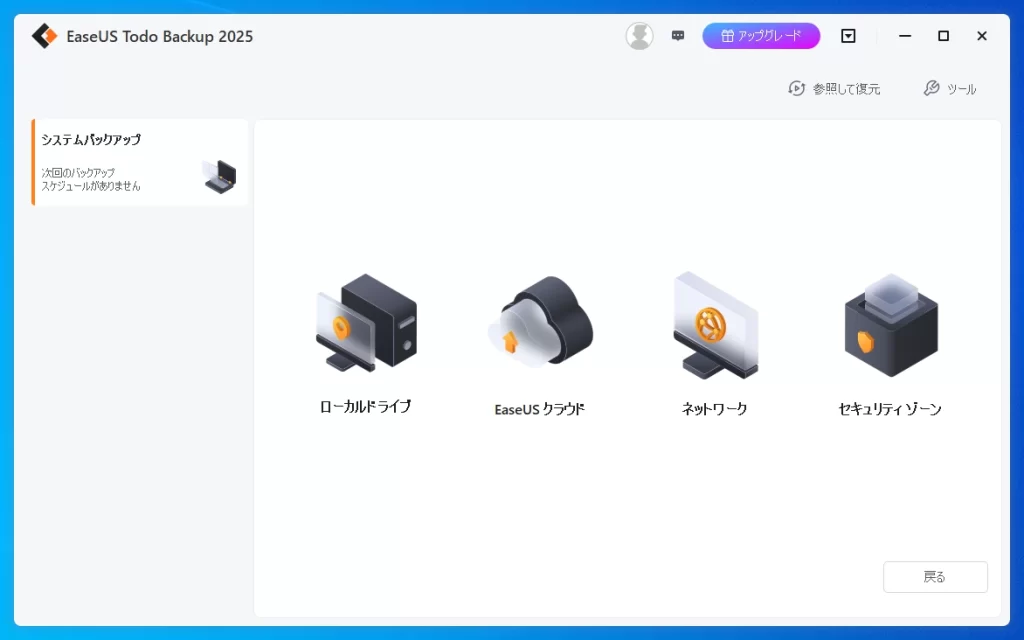1024x640 pixels.
Task: Minimize the EaseUS Todo Backup window
Action: pos(905,36)
